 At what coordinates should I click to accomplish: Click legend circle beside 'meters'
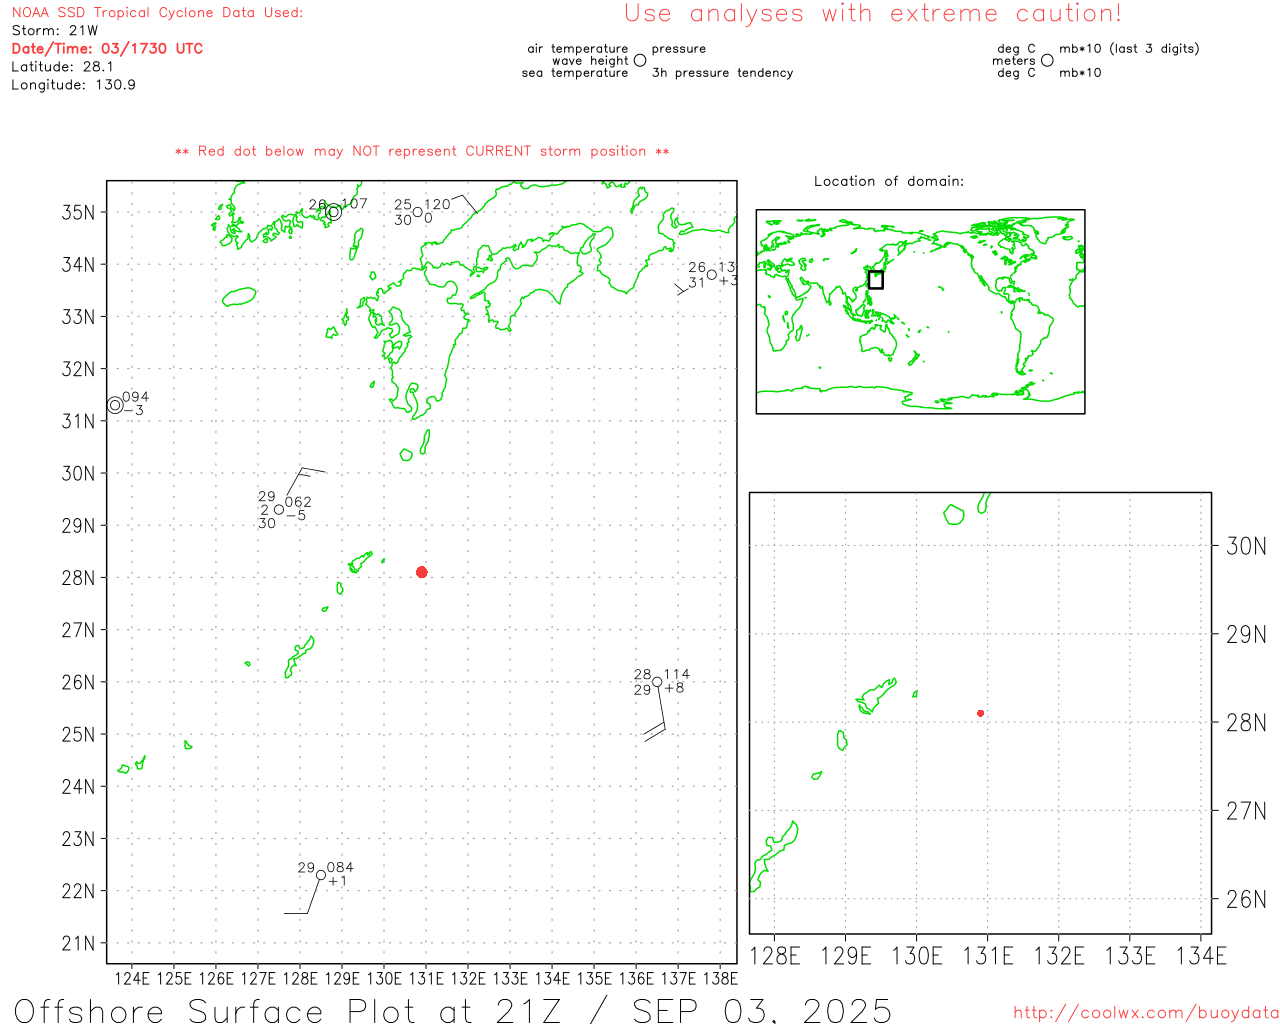pyautogui.click(x=1047, y=60)
